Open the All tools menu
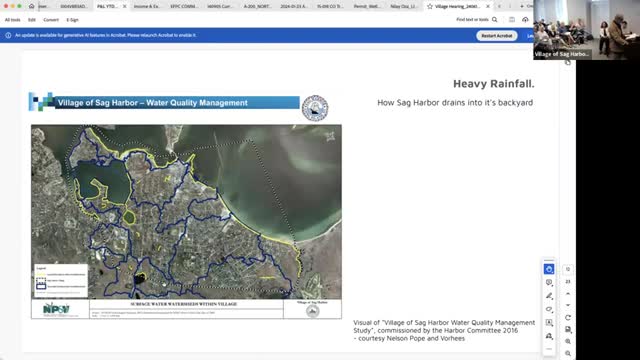Viewport: 640px width, 360px height. [12, 20]
